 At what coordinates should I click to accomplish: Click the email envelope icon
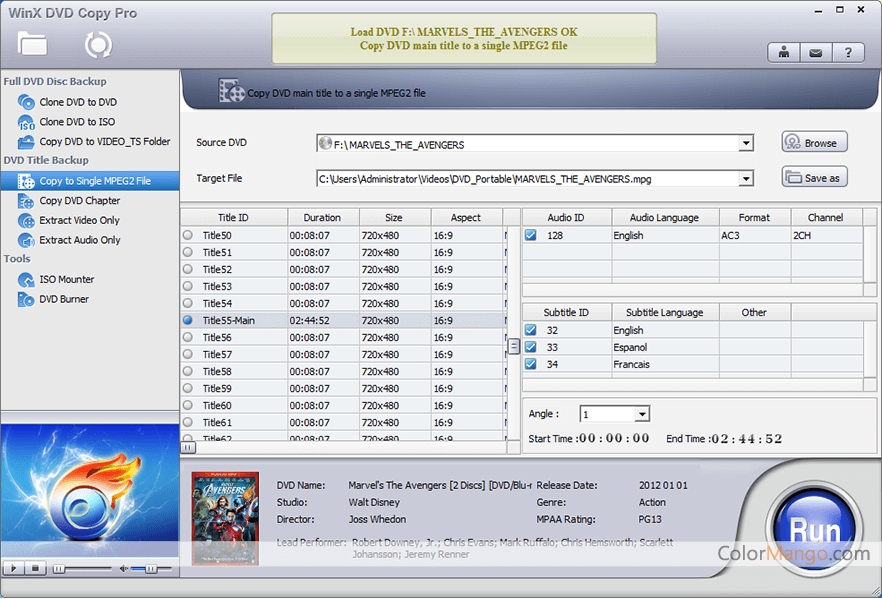817,53
